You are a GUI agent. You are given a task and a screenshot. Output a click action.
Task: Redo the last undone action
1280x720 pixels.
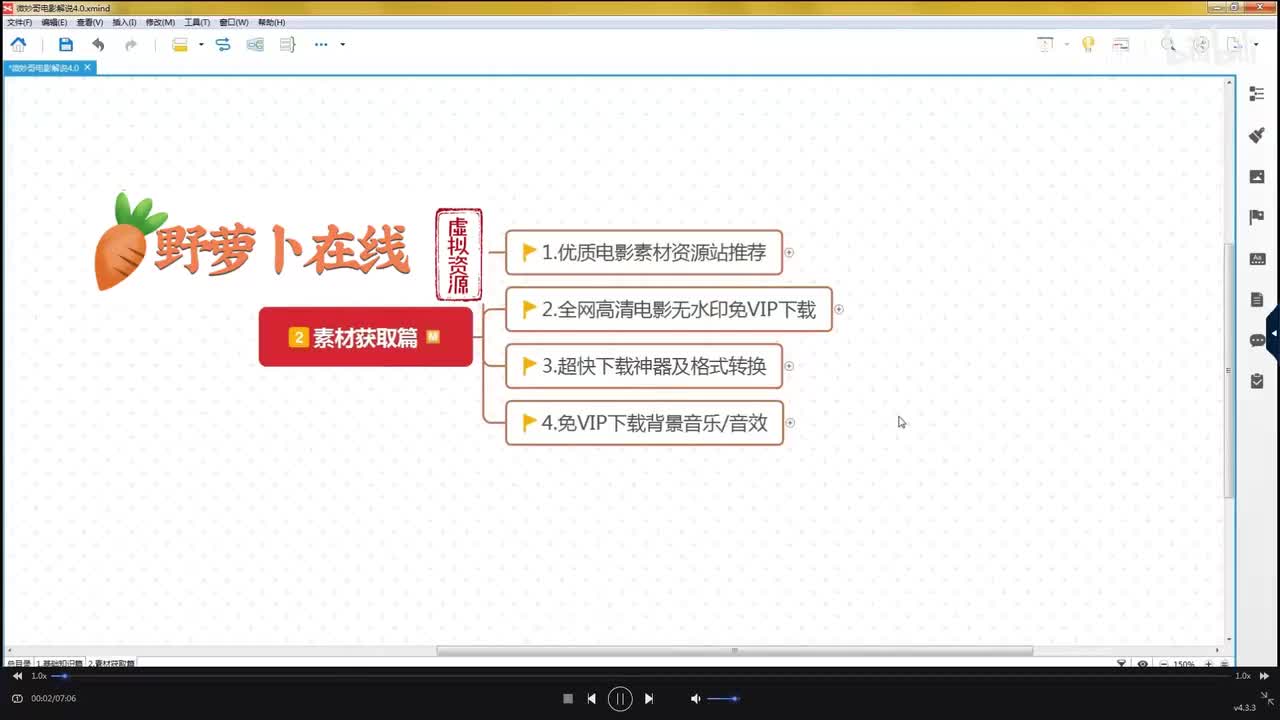[x=130, y=44]
